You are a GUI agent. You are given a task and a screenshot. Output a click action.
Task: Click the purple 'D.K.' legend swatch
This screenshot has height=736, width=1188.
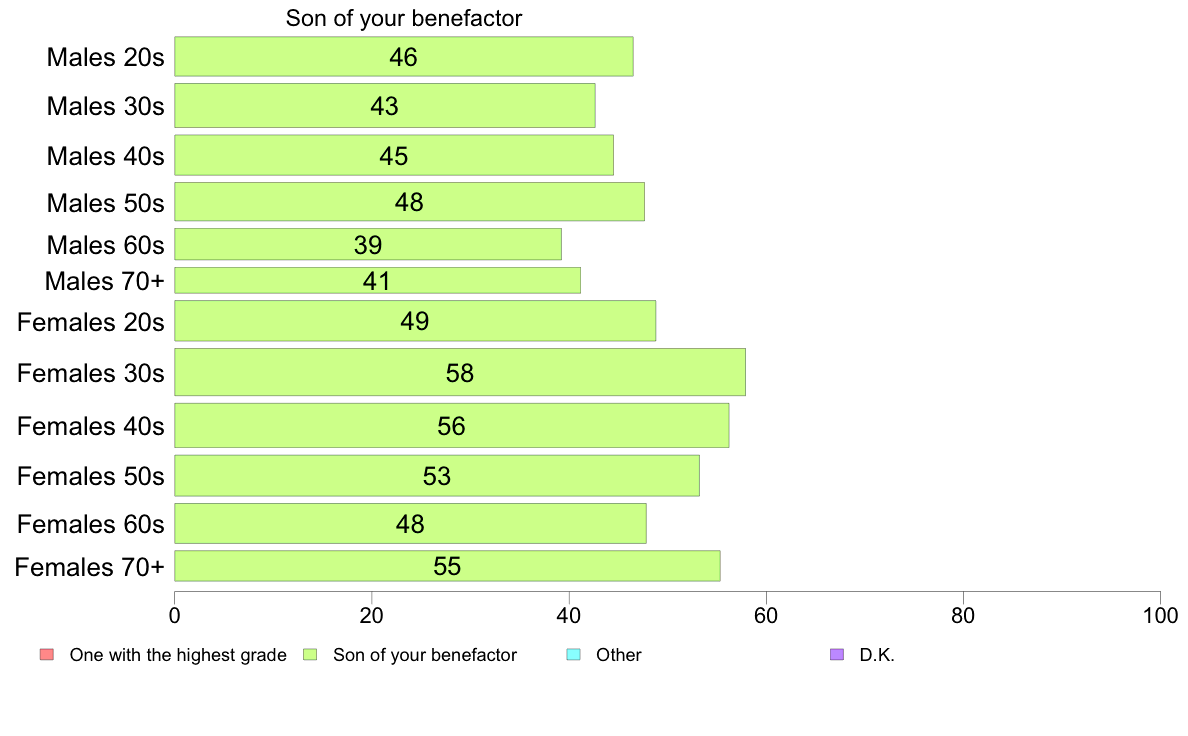point(836,654)
